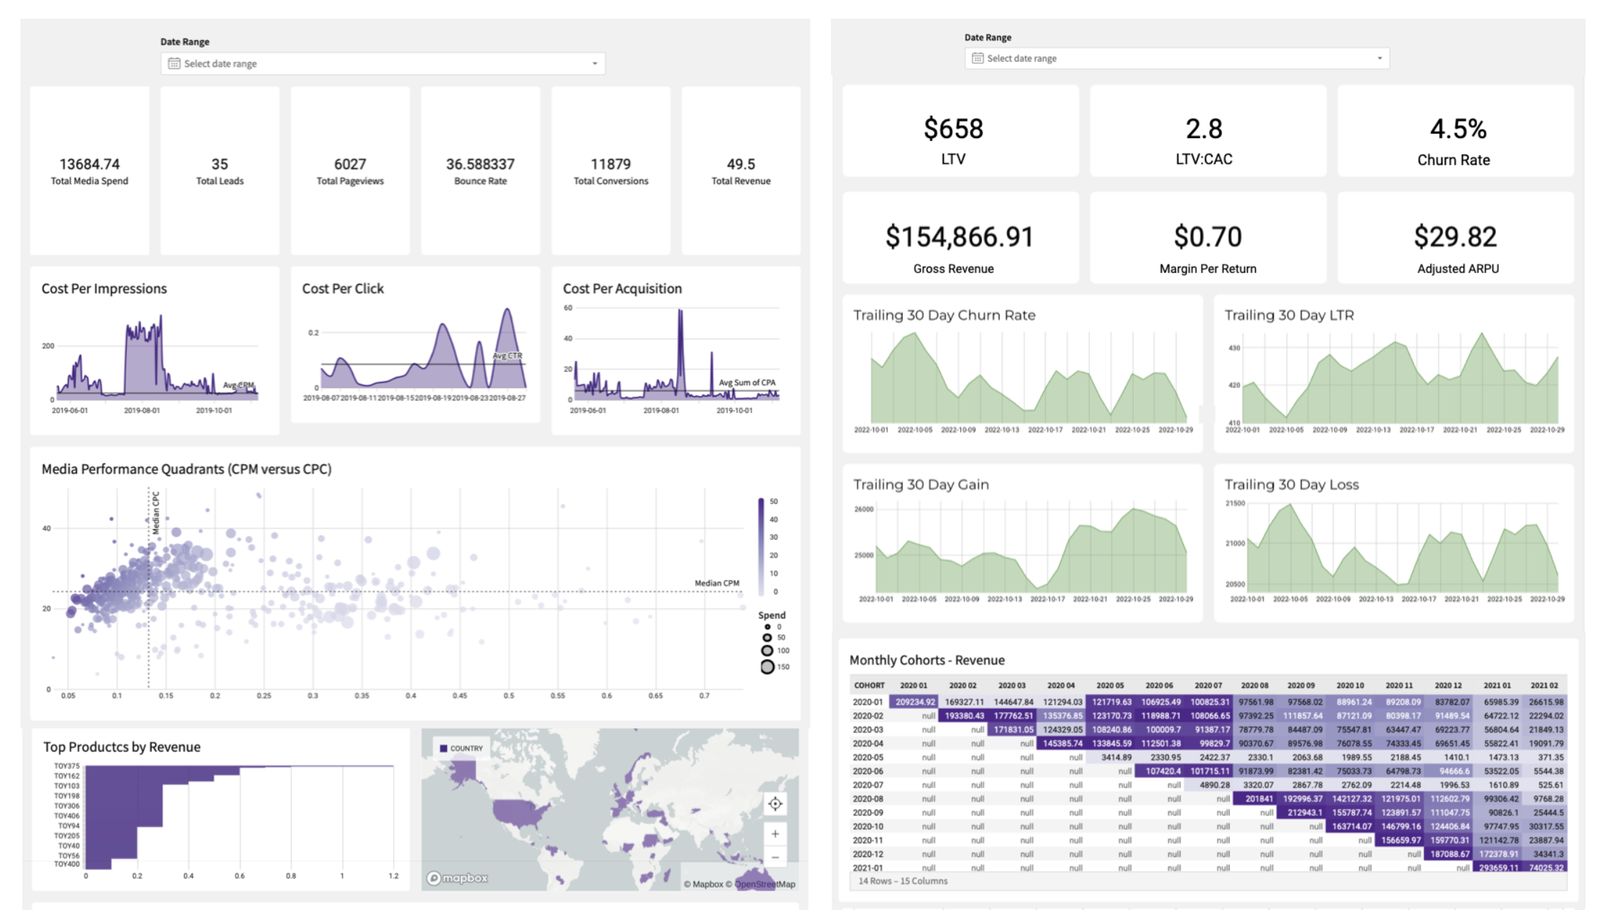This screenshot has height=920, width=1600.
Task: Select cohort row label 2020-01
Action: click(x=868, y=702)
